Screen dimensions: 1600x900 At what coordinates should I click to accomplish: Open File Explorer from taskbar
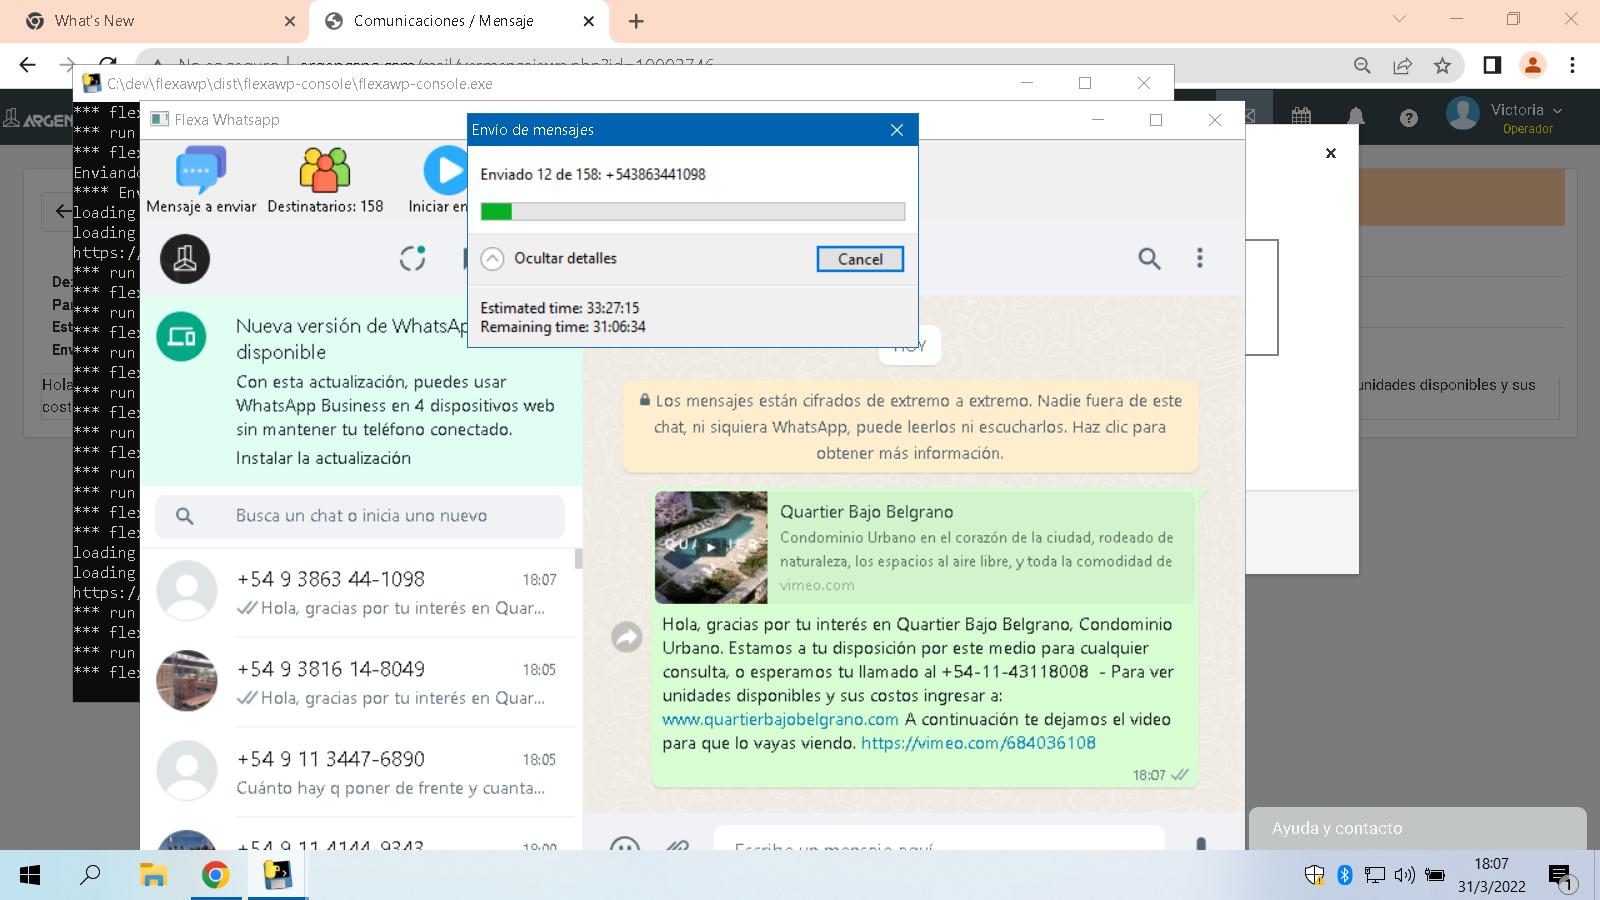pyautogui.click(x=153, y=876)
